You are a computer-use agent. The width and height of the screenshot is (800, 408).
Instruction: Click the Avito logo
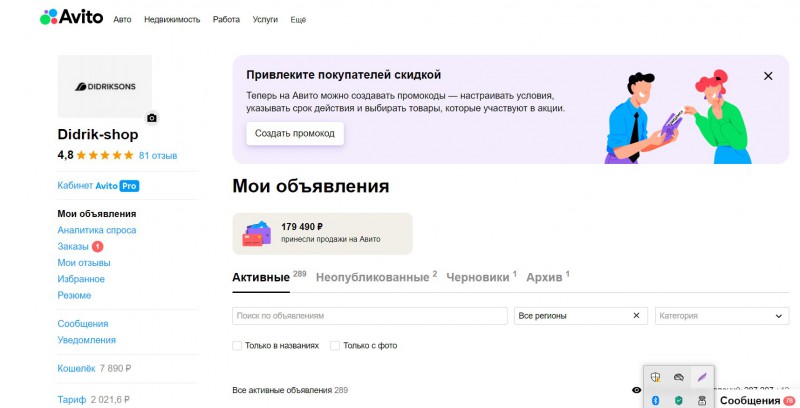pos(71,17)
